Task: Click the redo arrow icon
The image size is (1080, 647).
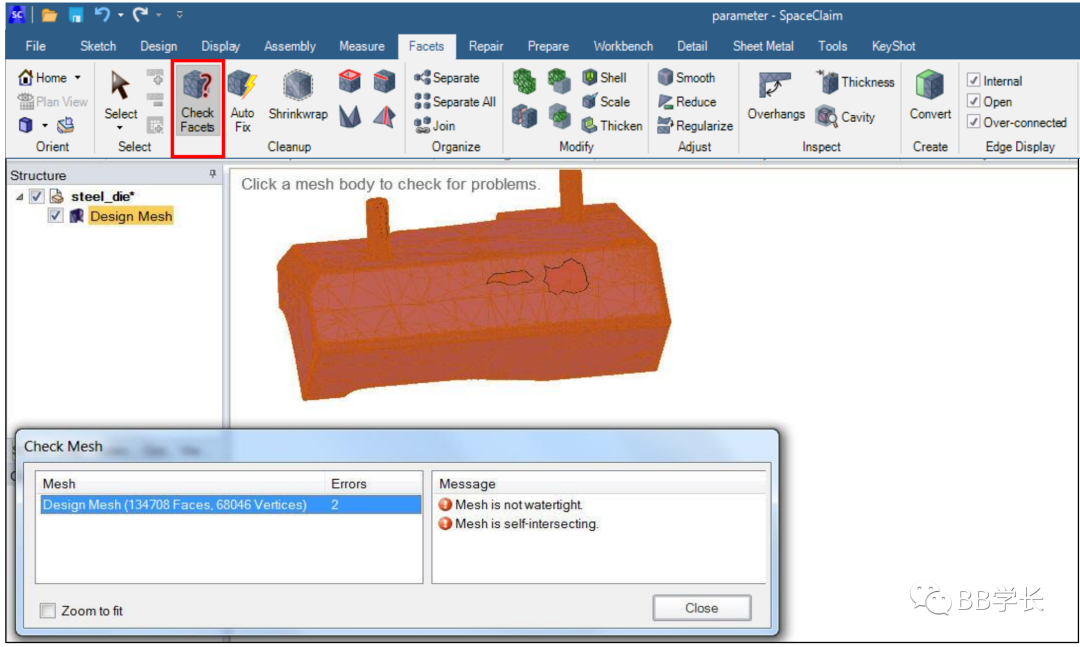Action: tap(141, 14)
